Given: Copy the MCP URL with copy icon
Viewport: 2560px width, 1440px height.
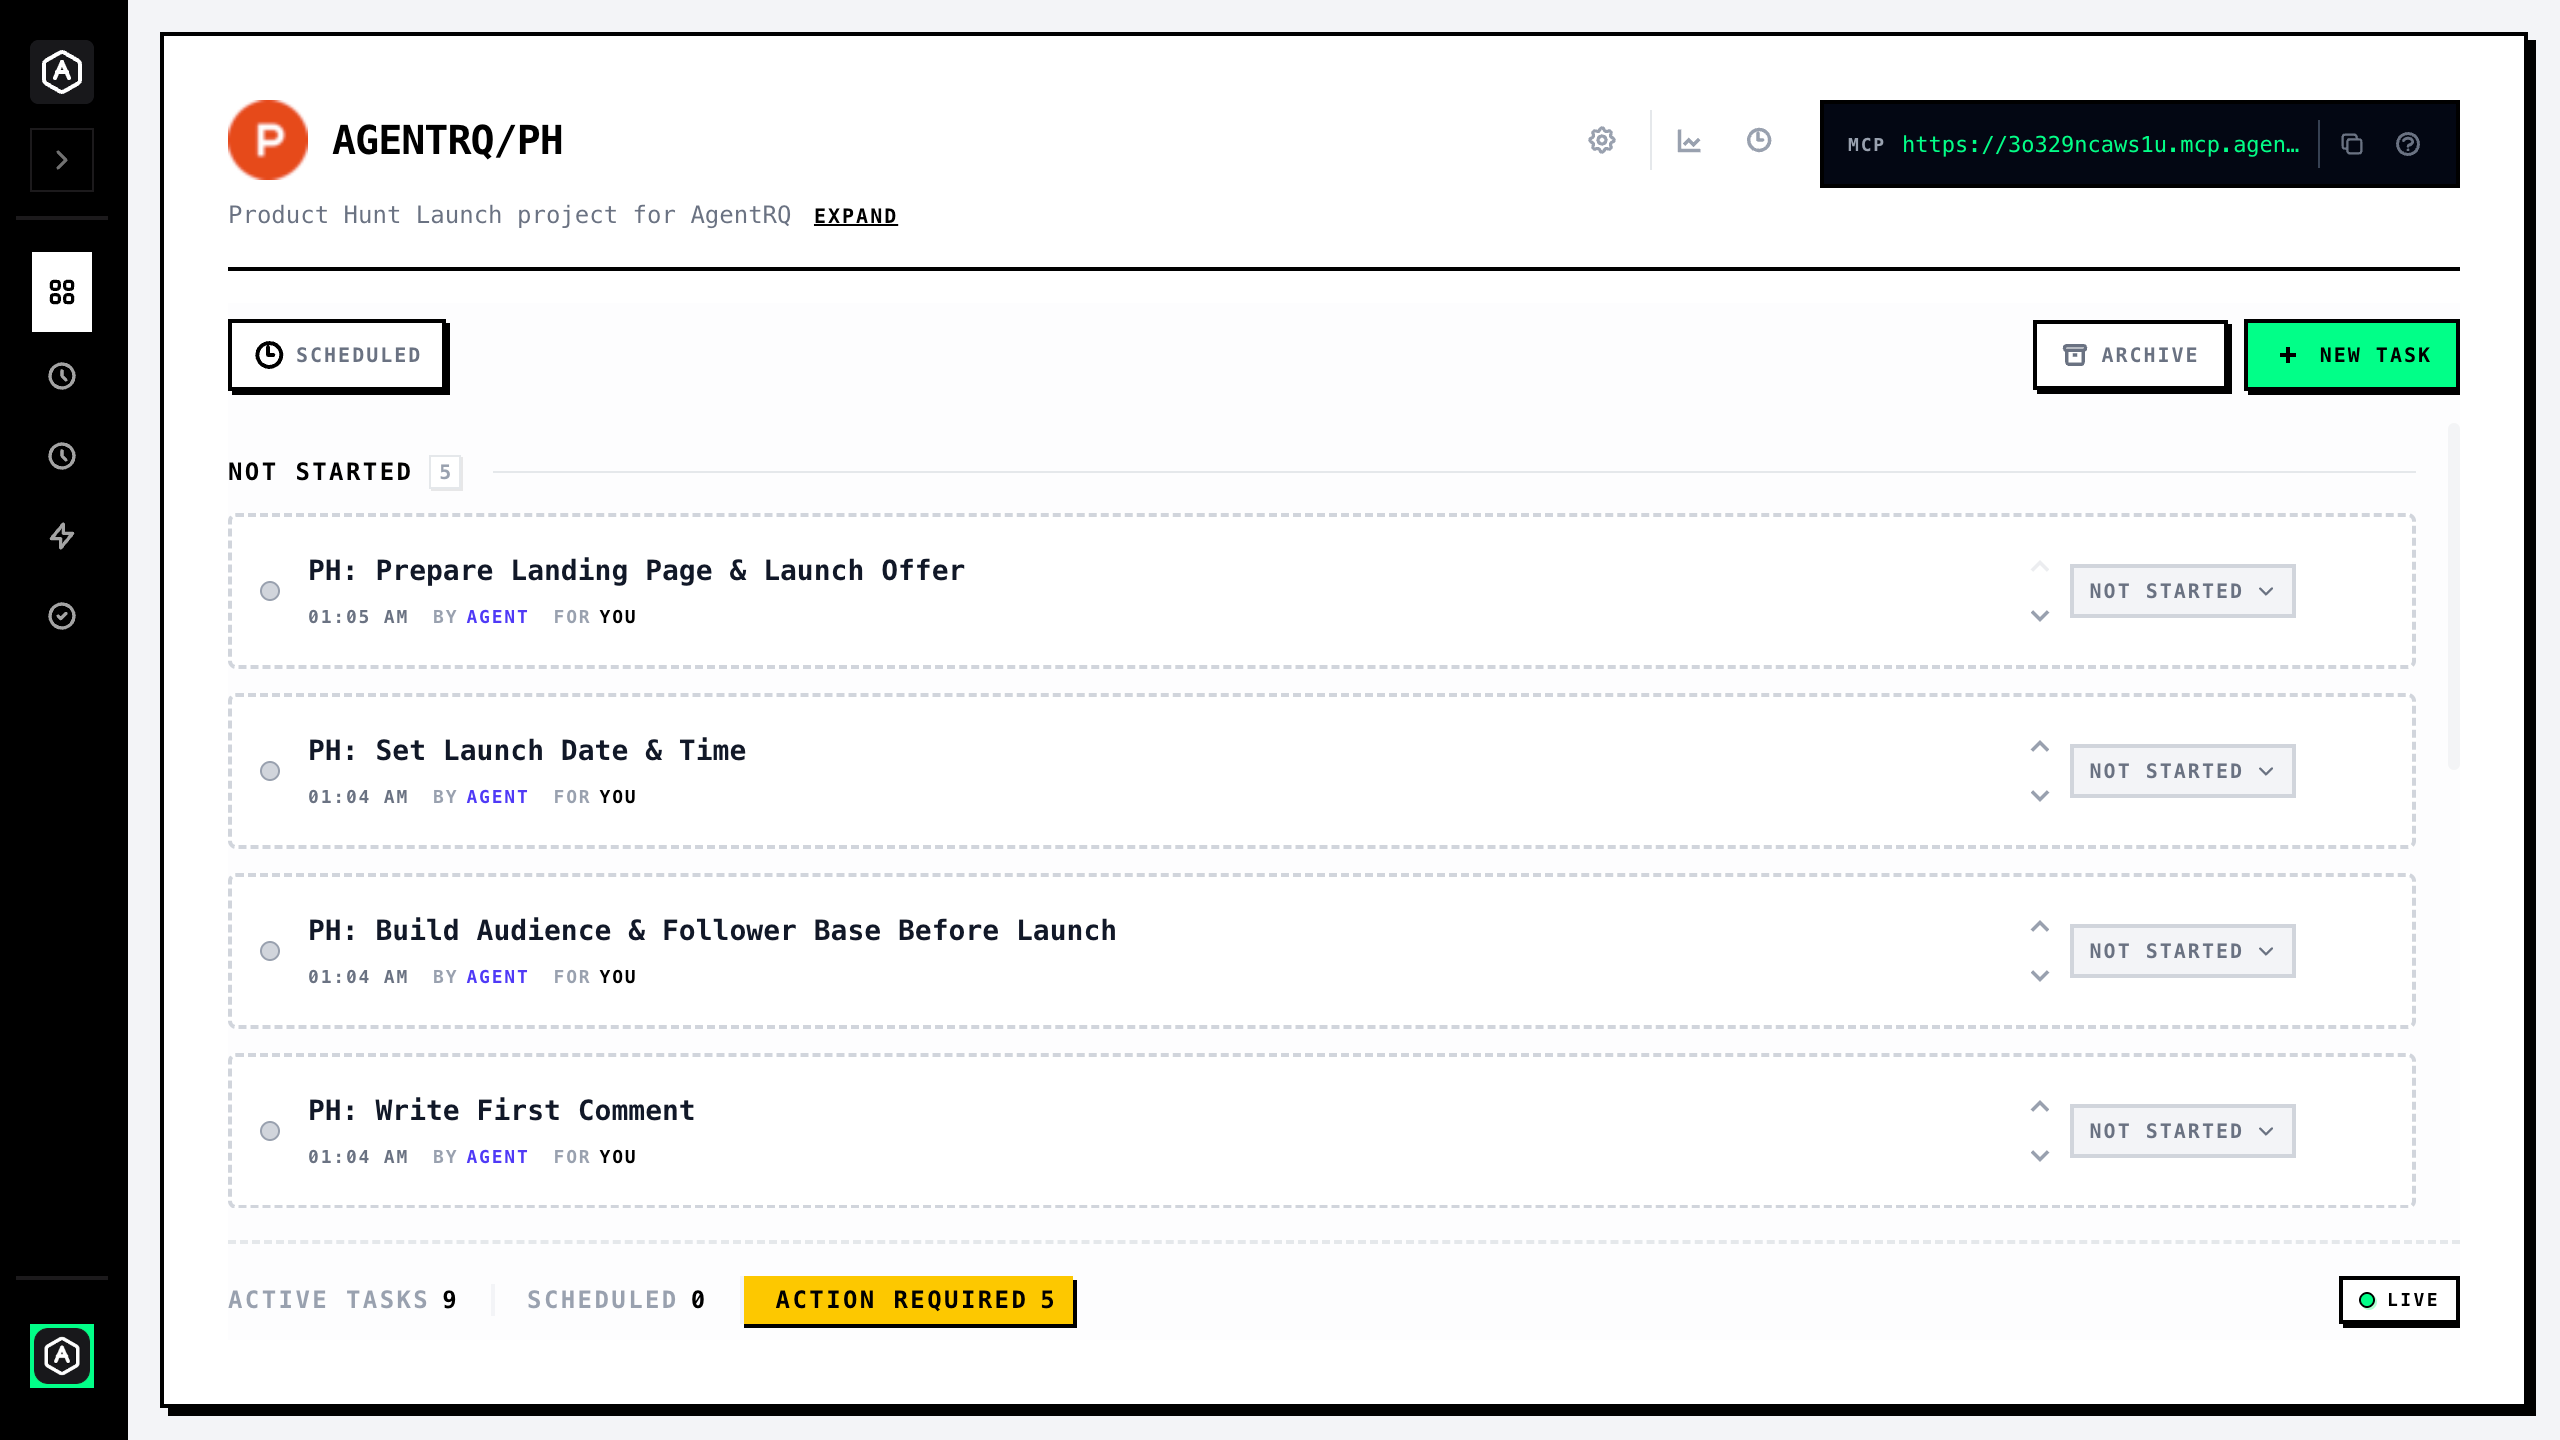Looking at the screenshot, I should point(2352,144).
